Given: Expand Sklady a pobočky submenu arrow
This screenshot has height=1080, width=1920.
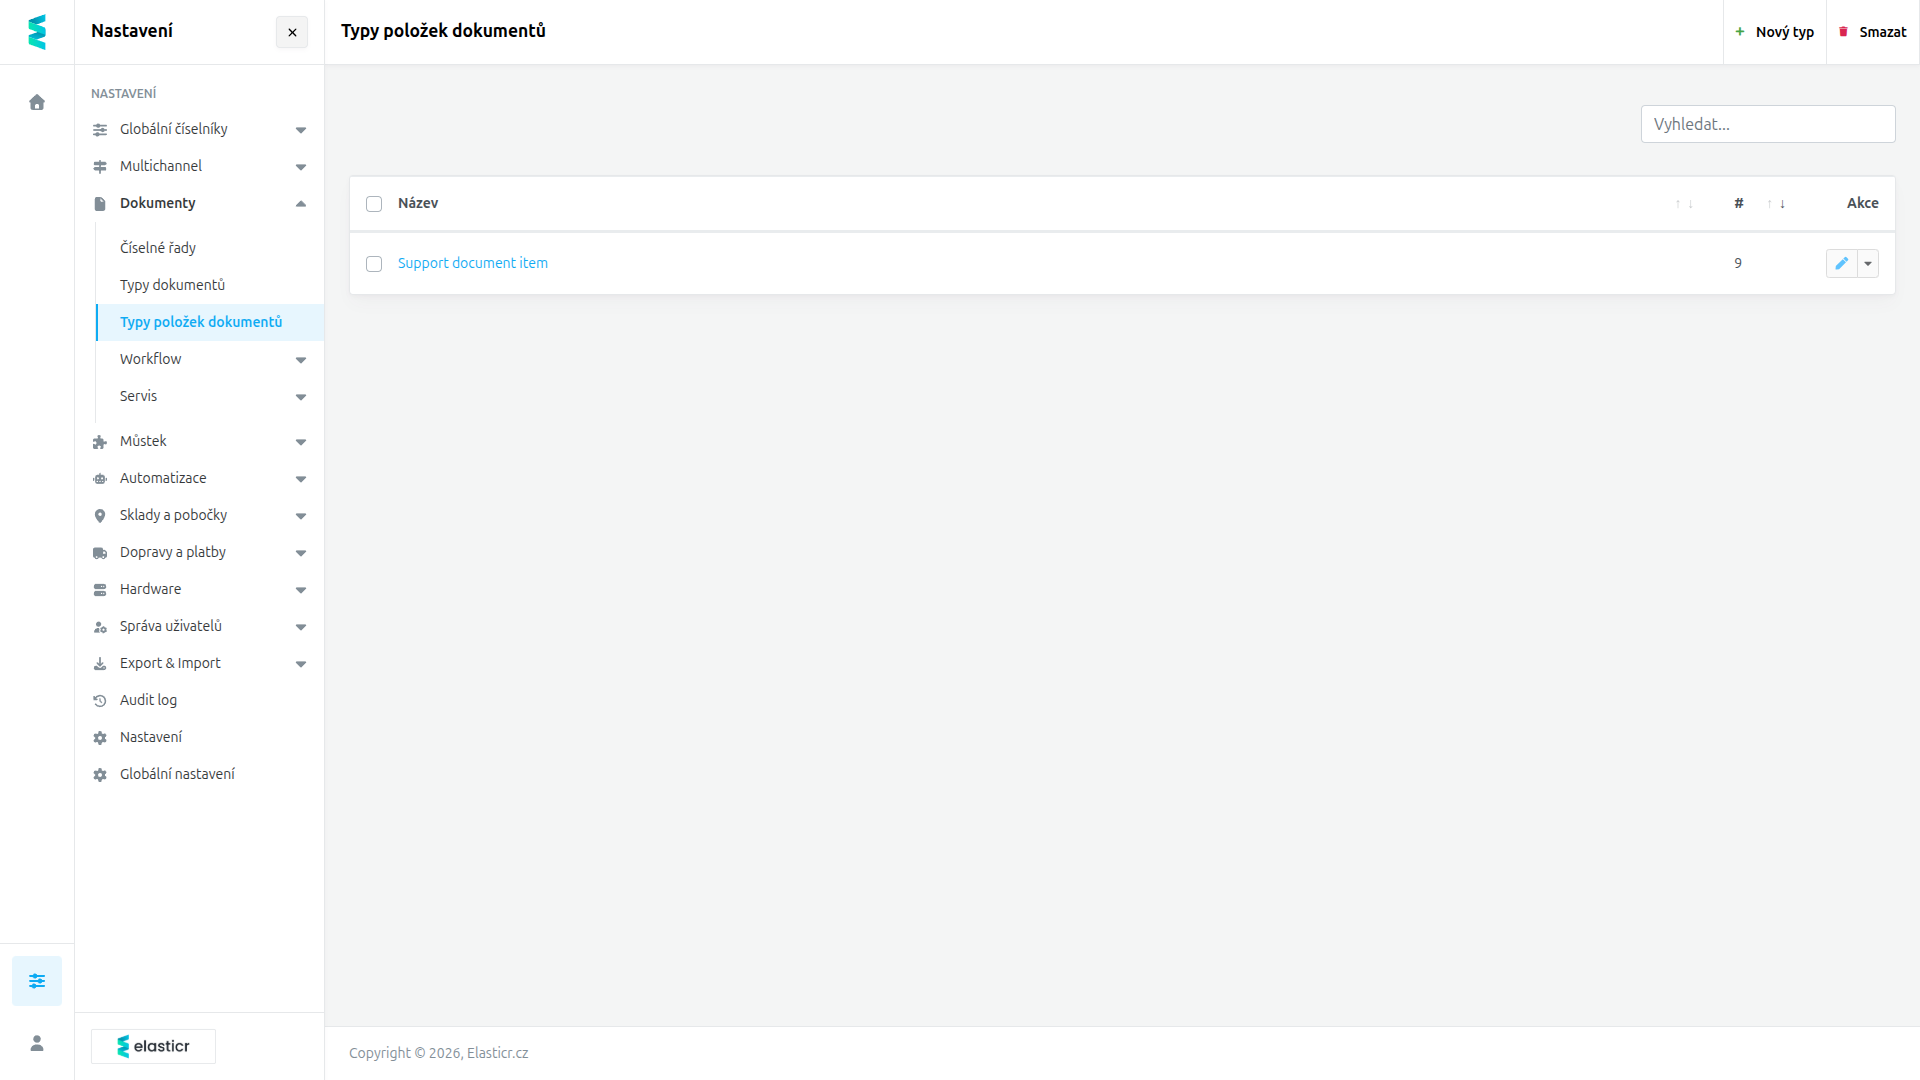Looking at the screenshot, I should click(x=301, y=516).
